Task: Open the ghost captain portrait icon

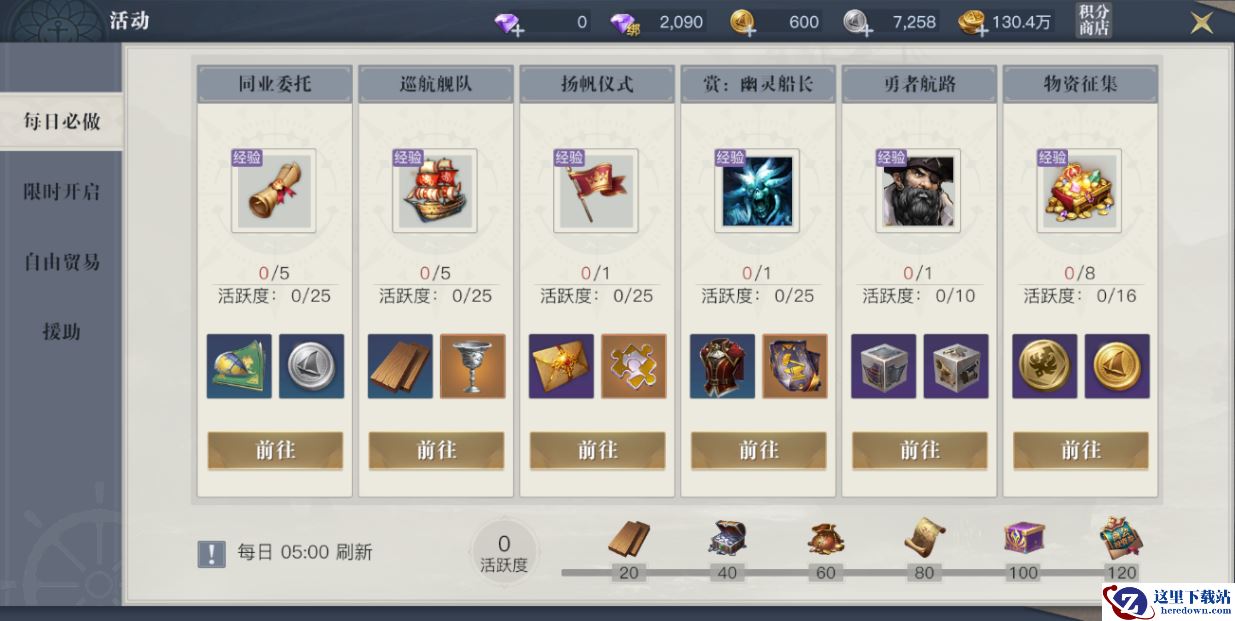Action: (757, 191)
